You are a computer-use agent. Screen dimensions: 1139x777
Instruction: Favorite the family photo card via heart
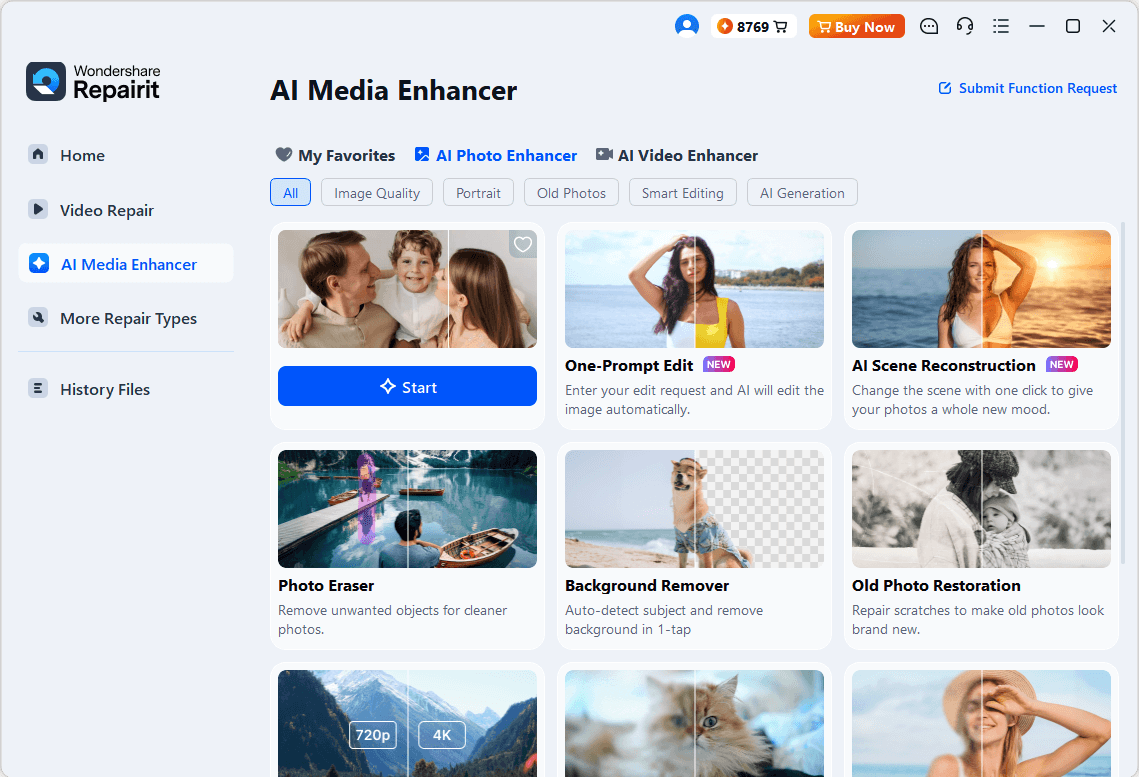[523, 245]
